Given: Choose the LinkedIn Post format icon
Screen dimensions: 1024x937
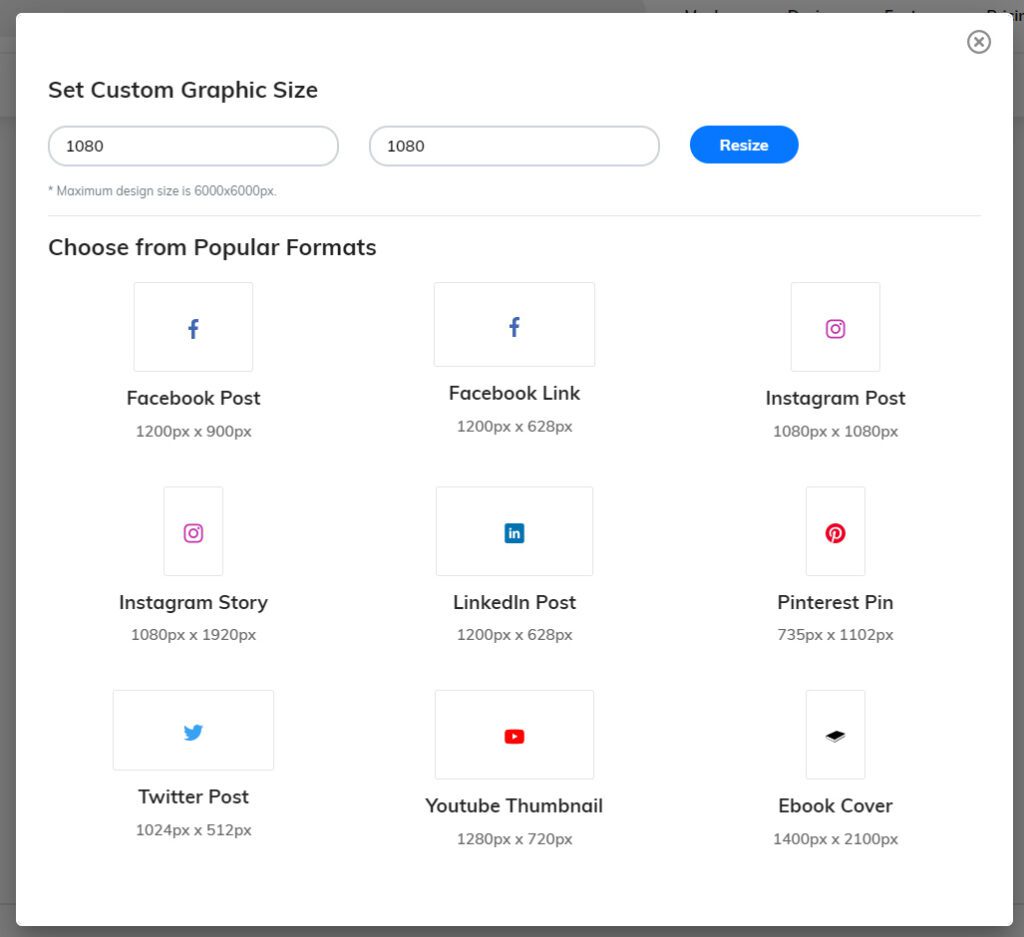Looking at the screenshot, I should point(515,533).
